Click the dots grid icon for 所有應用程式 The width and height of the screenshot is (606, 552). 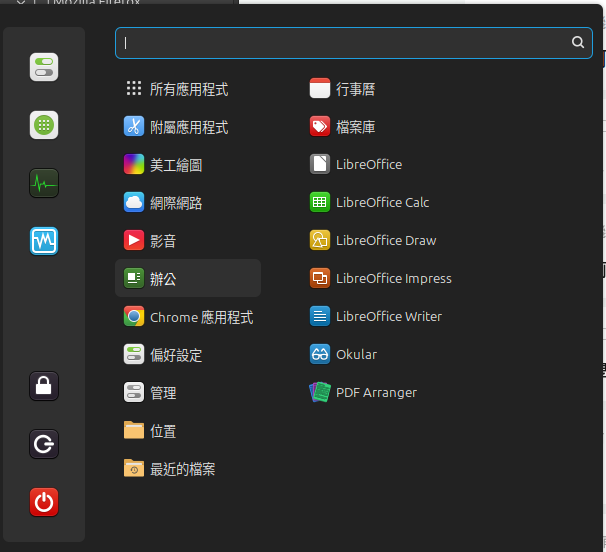(134, 88)
